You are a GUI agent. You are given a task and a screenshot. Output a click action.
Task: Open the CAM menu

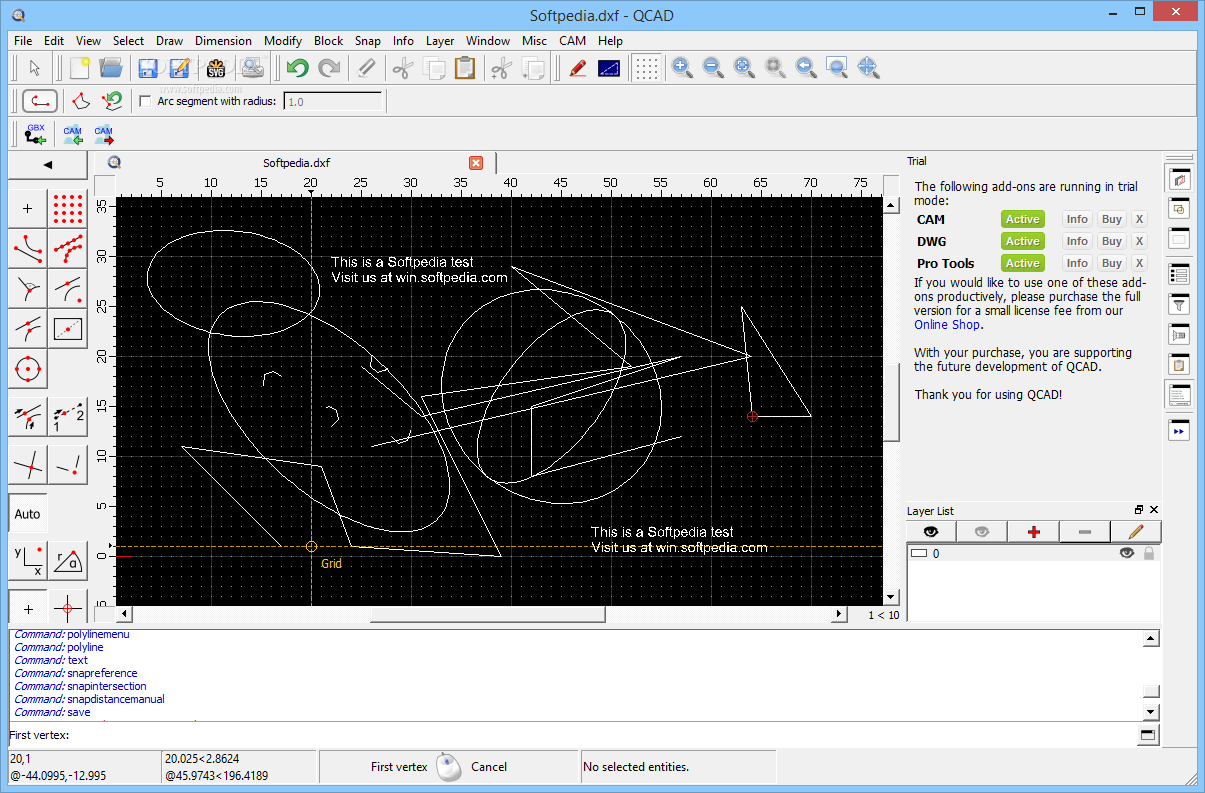(x=572, y=41)
